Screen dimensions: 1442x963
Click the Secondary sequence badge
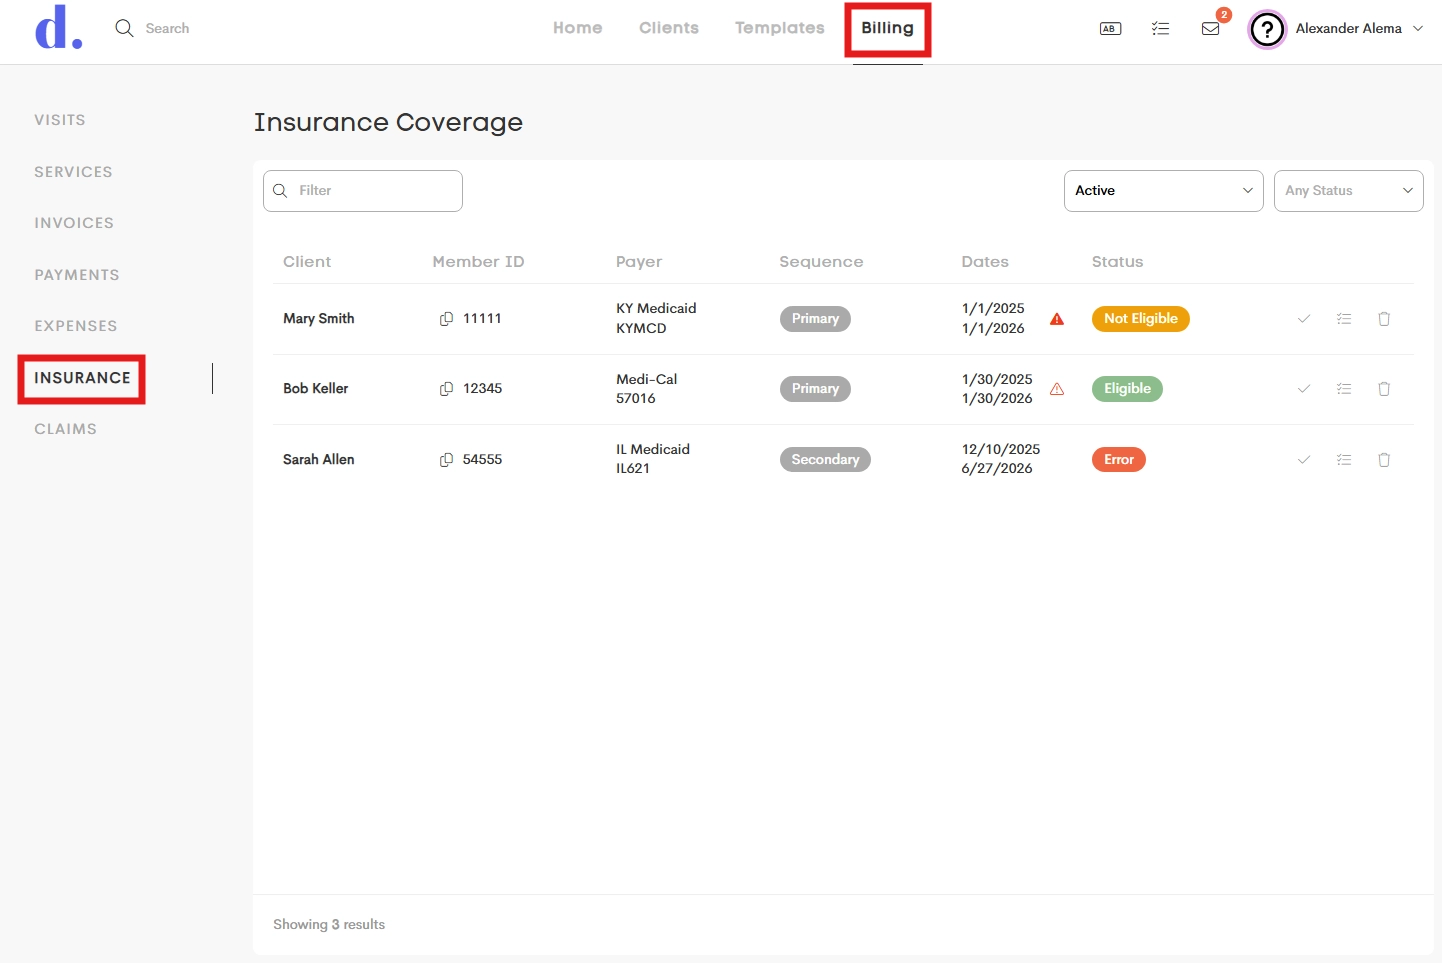tap(825, 460)
